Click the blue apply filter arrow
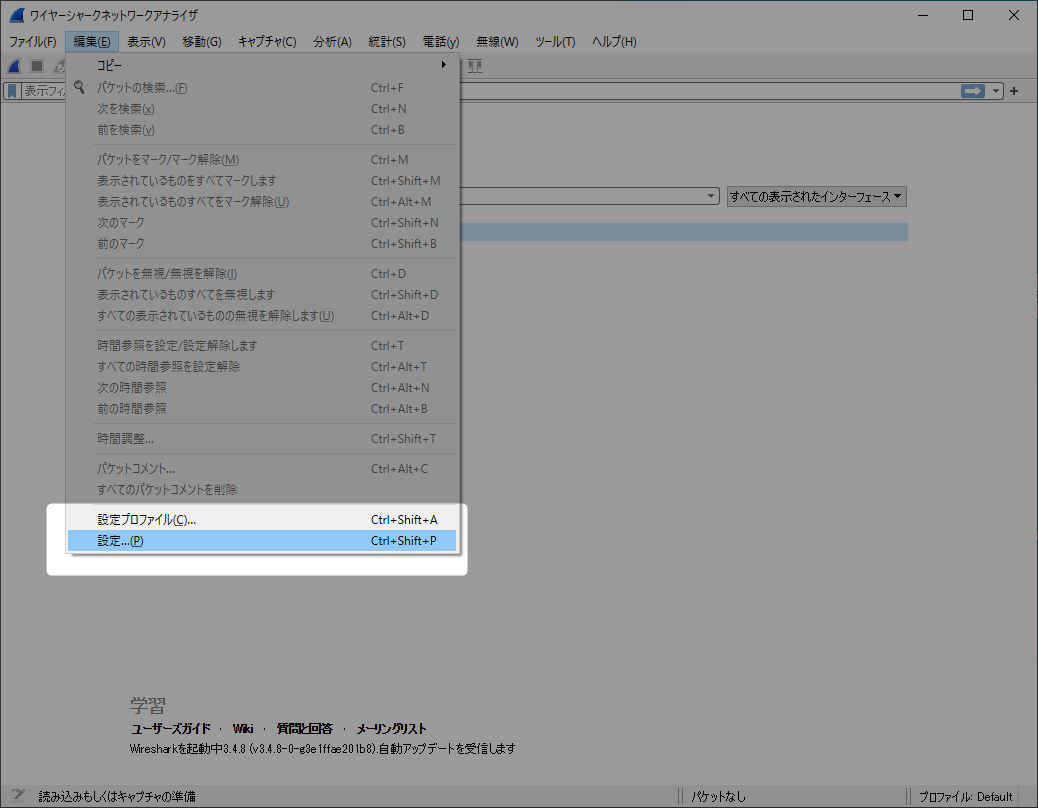This screenshot has width=1038, height=808. click(972, 91)
